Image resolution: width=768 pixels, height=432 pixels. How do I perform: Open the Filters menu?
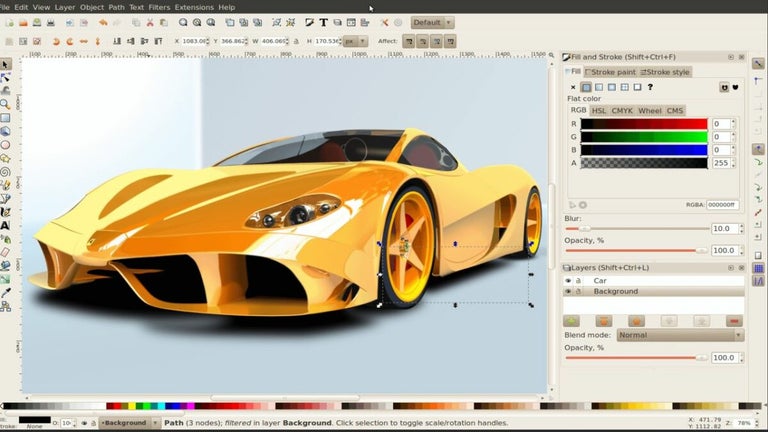click(159, 7)
